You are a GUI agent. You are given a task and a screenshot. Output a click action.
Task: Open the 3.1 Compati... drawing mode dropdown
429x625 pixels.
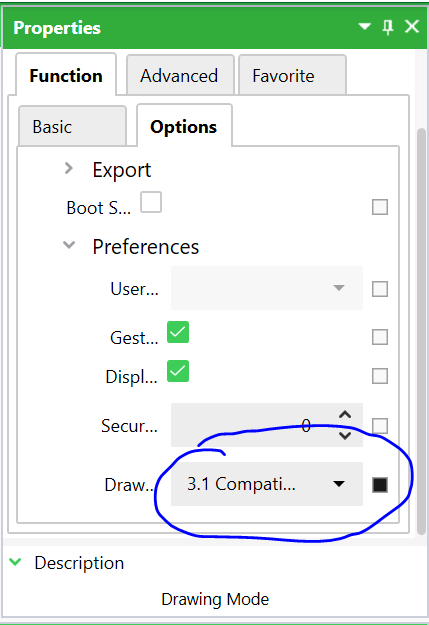(x=267, y=484)
